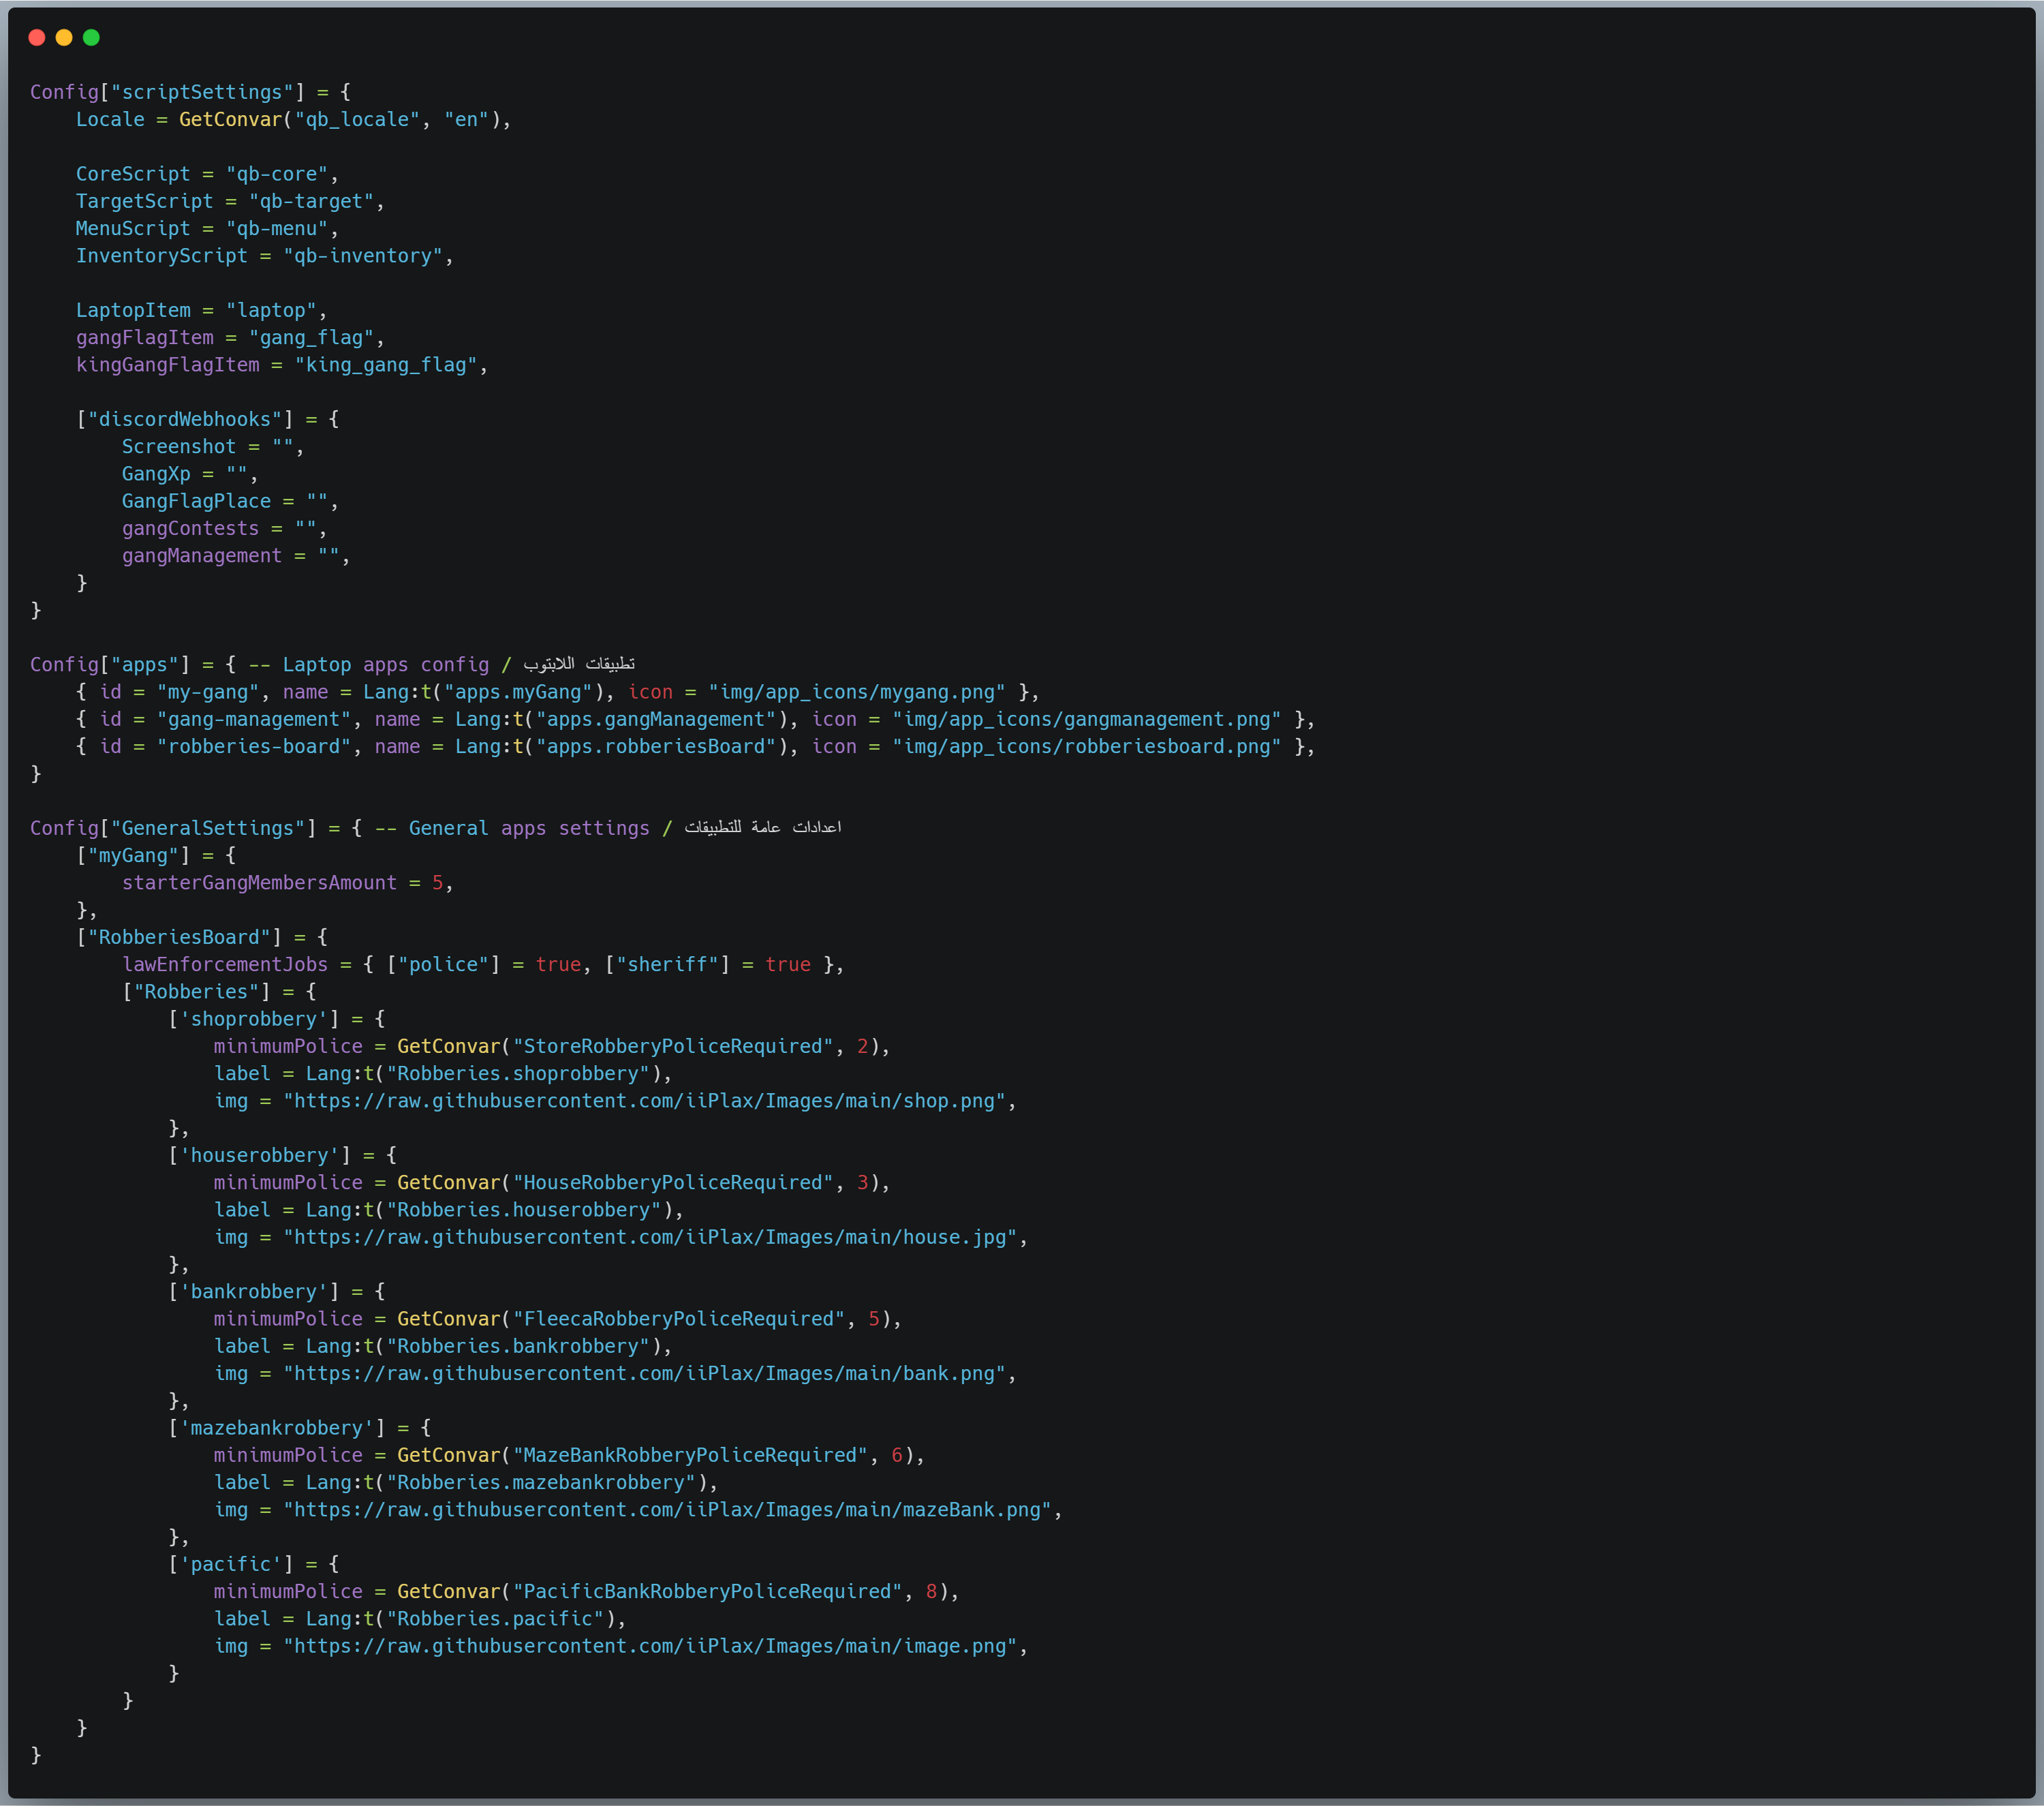
Task: Click the robberiesboard.png icon path
Action: pyautogui.click(x=1087, y=747)
